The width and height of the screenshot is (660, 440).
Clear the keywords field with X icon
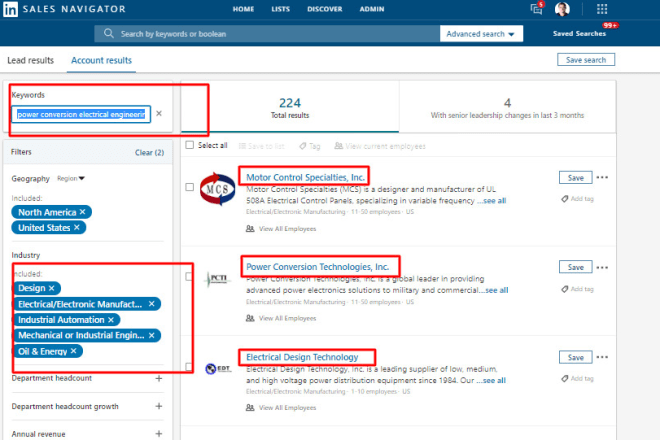[x=159, y=113]
